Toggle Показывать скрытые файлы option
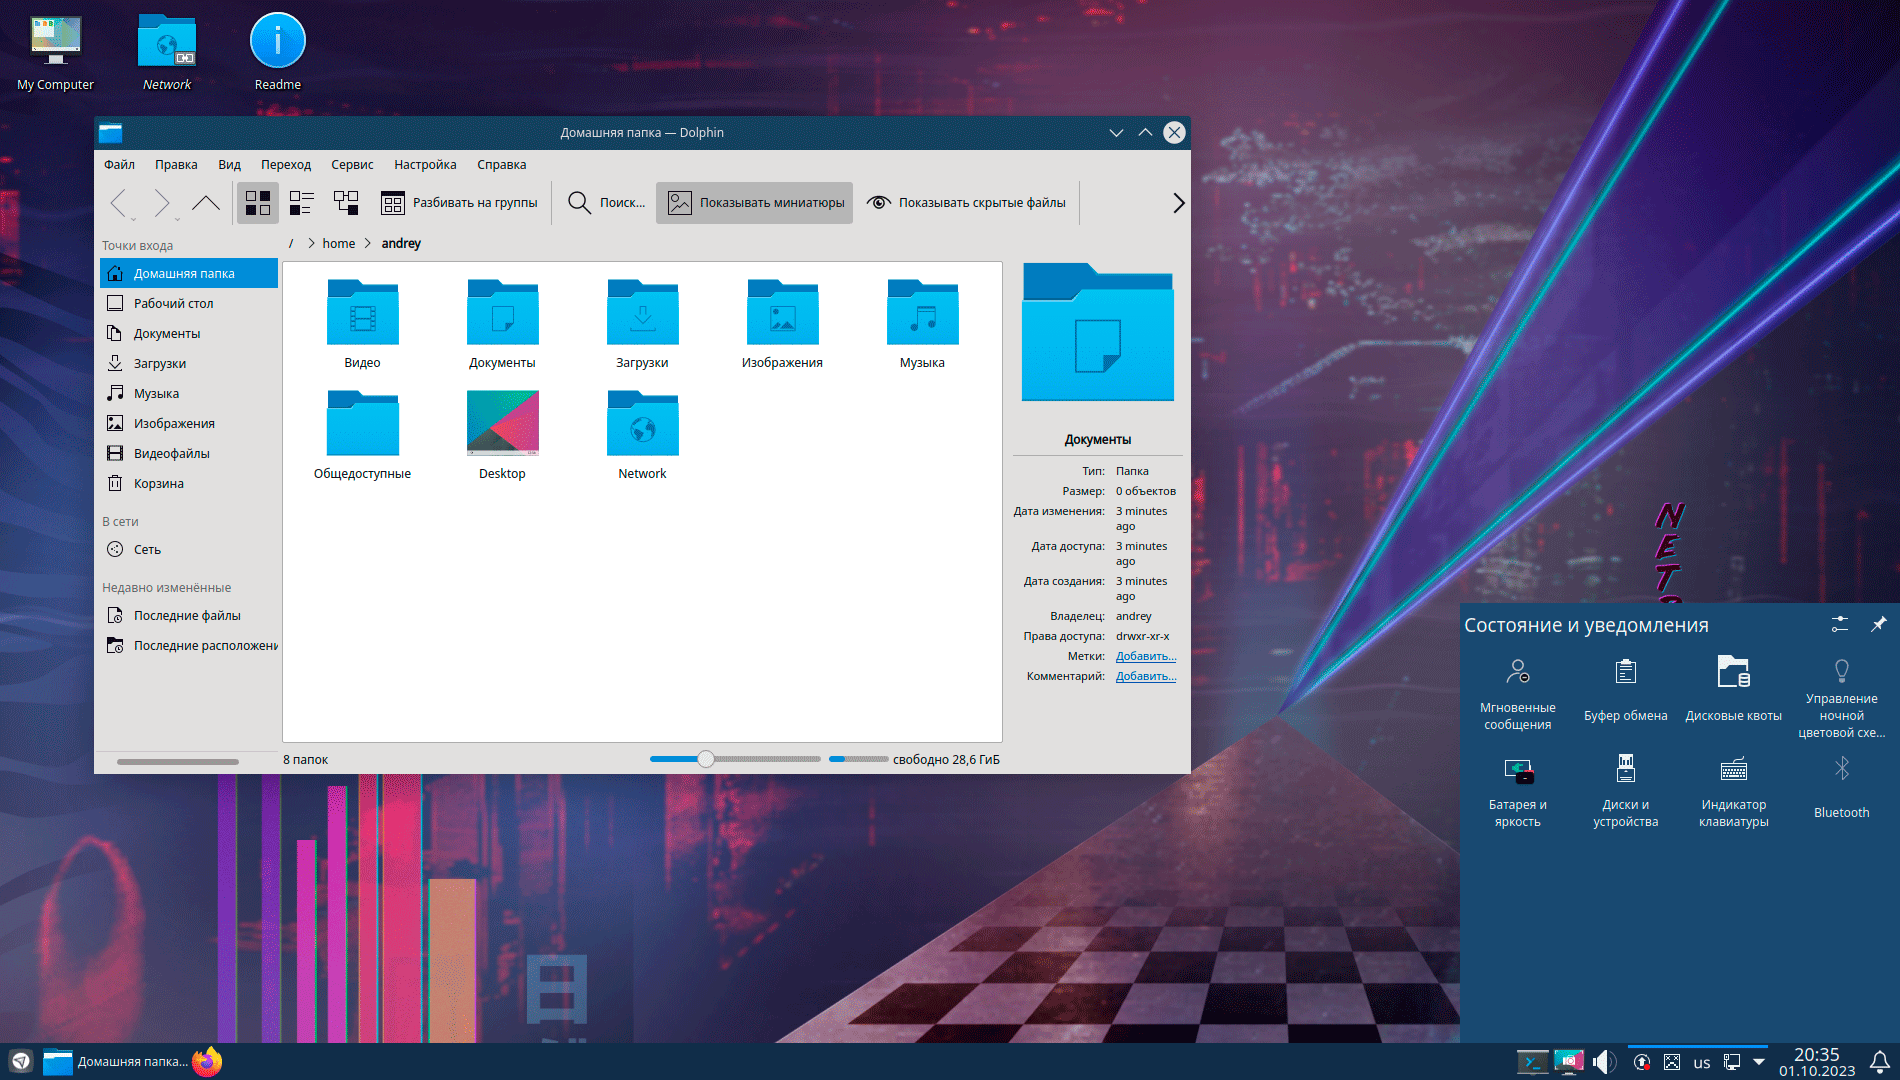This screenshot has height=1080, width=1900. [966, 203]
